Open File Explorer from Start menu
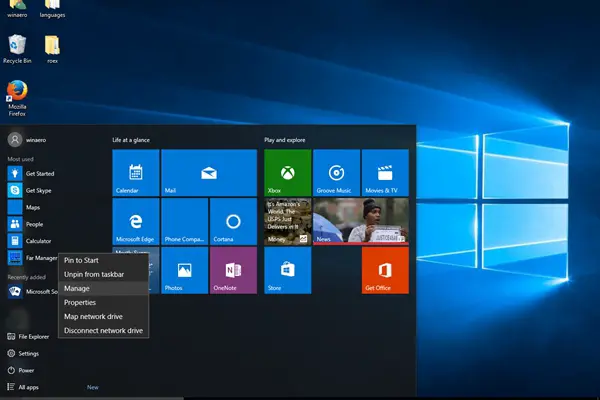600x400 pixels. point(28,337)
